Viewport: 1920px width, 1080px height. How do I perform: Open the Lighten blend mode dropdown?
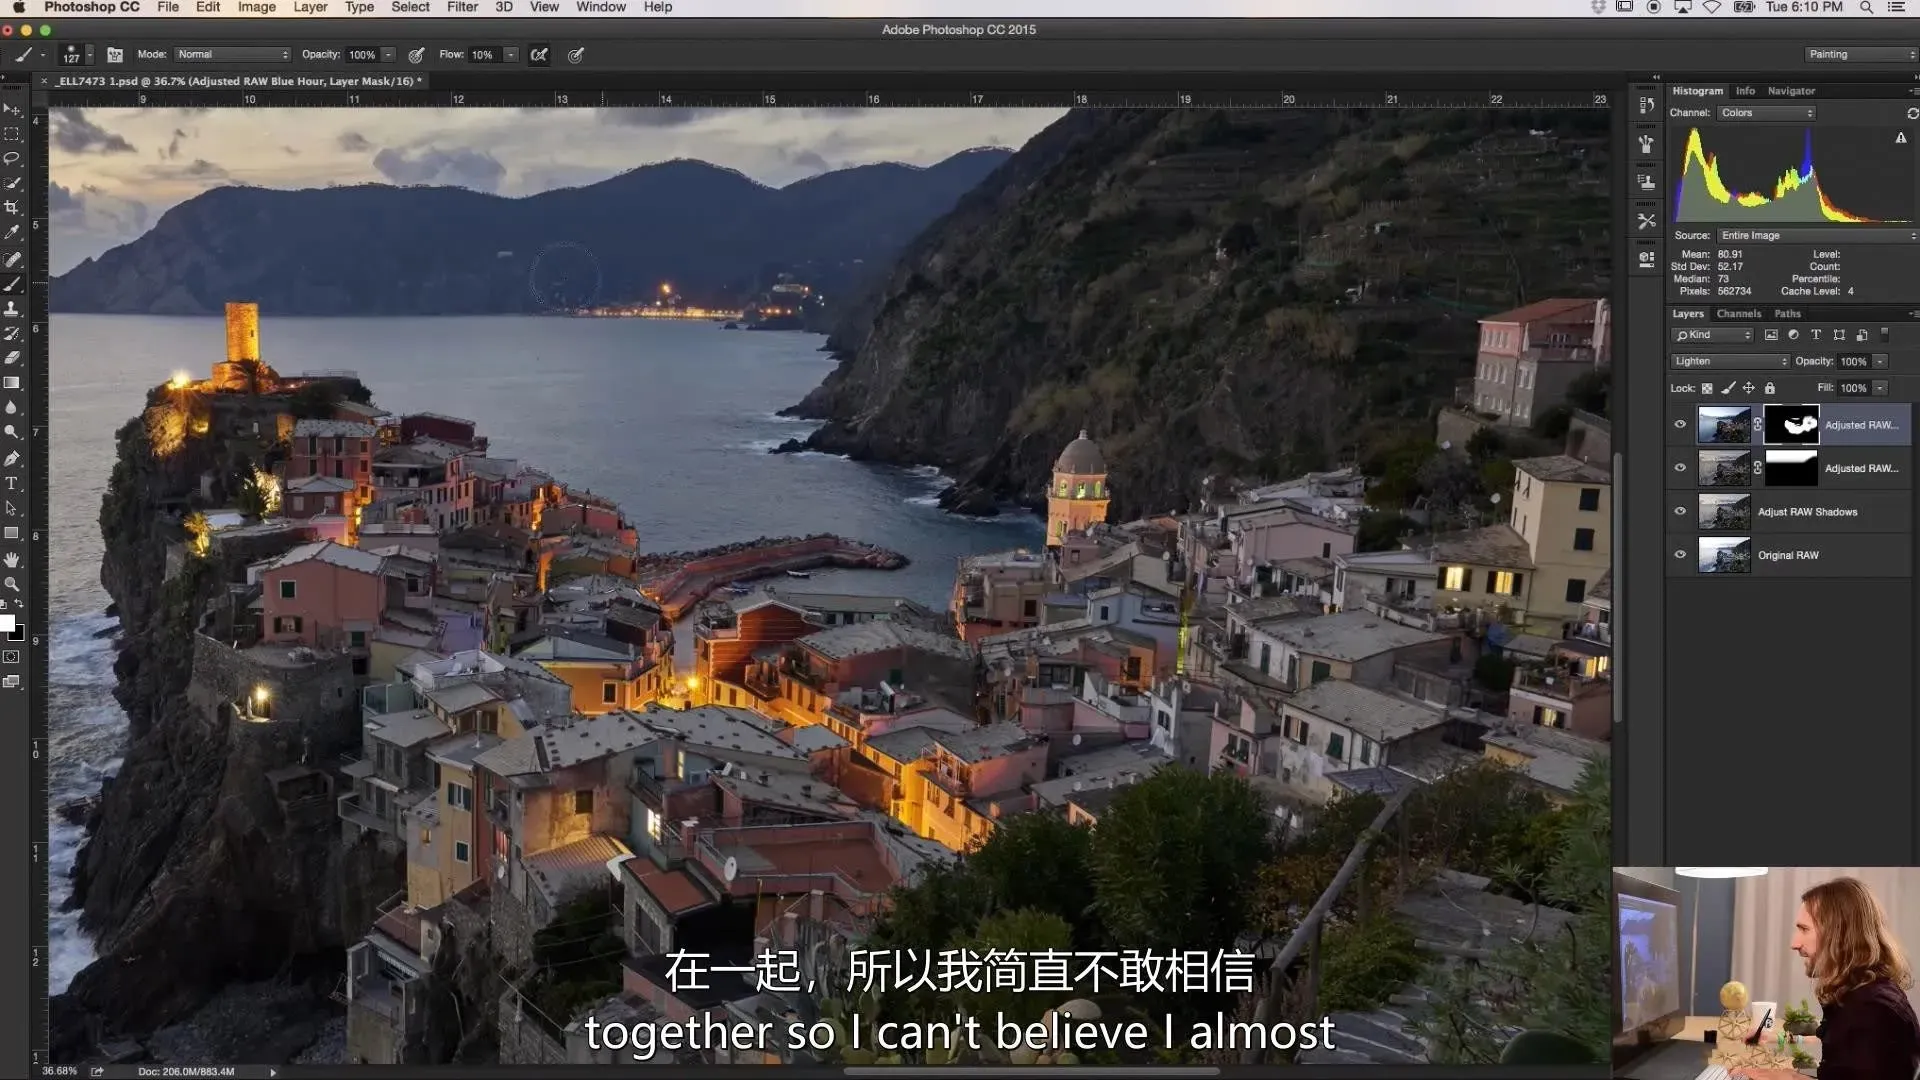coord(1729,361)
